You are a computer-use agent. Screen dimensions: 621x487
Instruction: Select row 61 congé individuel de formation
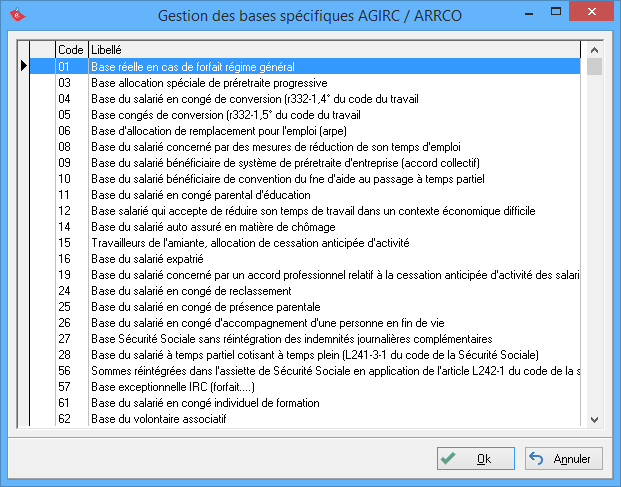click(300, 402)
